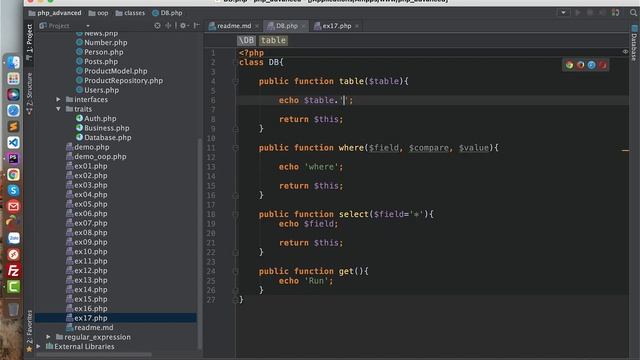This screenshot has width=640, height=360.
Task: Open PhpStorm icon in Dock
Action: [x=13, y=158]
